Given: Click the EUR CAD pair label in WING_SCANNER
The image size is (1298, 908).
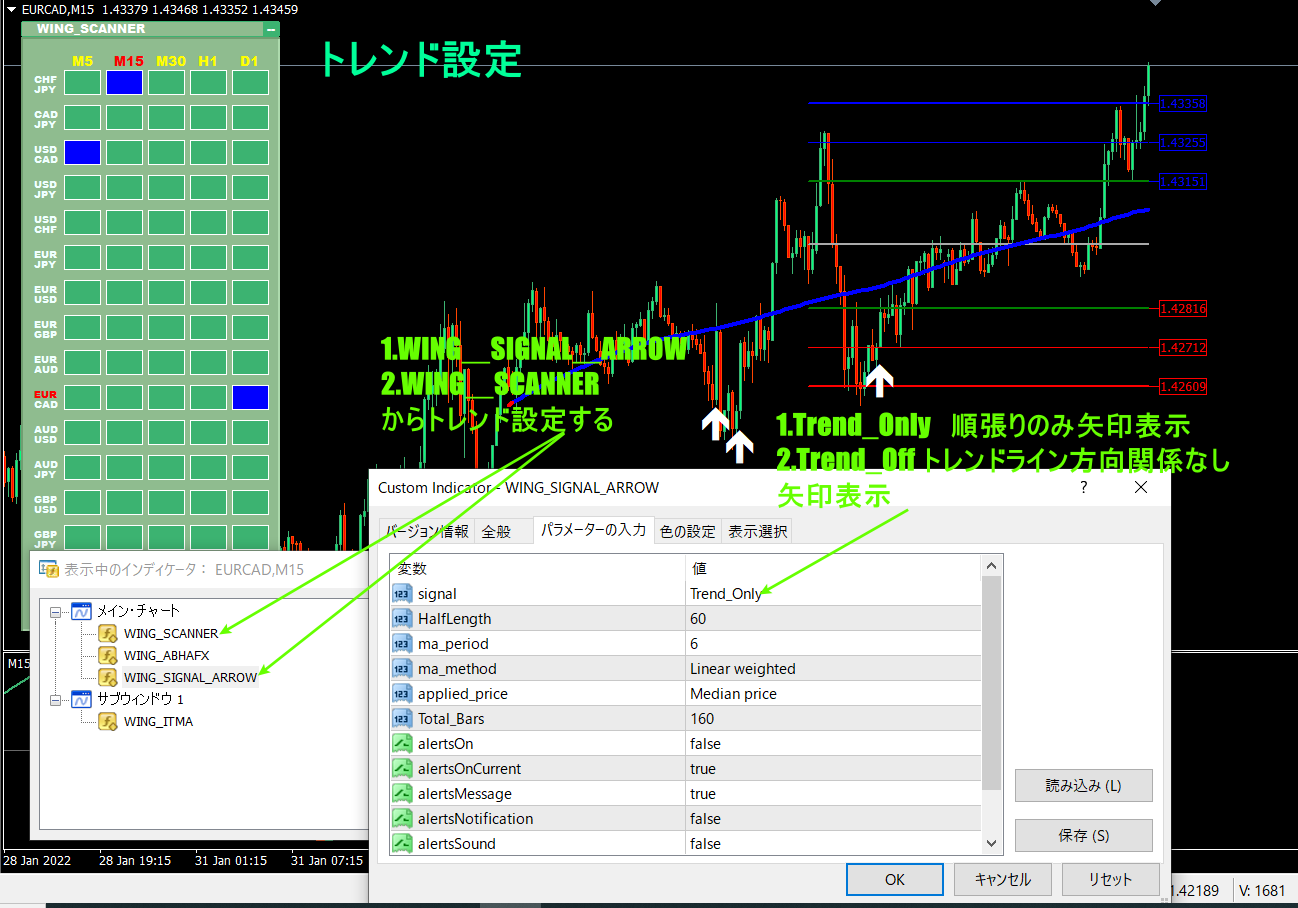Looking at the screenshot, I should (46, 399).
